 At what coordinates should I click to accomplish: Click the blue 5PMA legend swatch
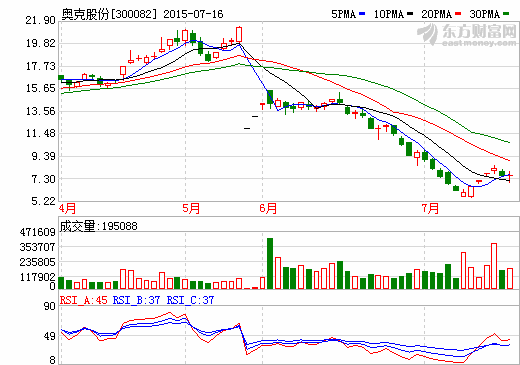[x=362, y=14]
